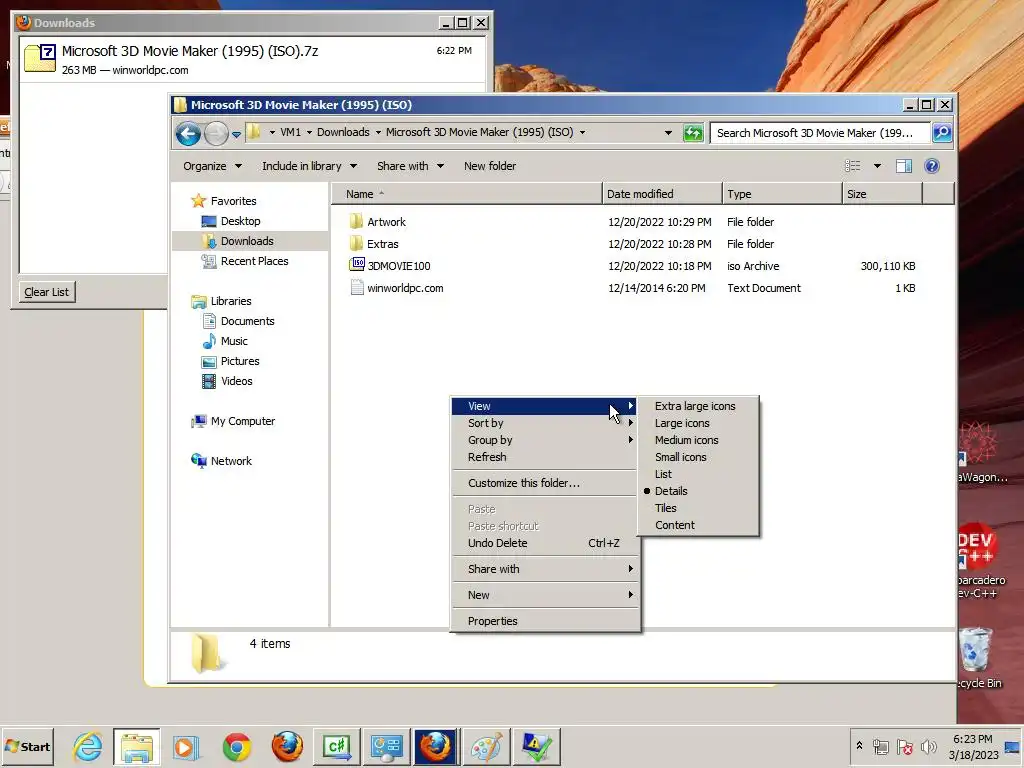The image size is (1024, 768).
Task: Sort by the Size column header
Action: (x=882, y=194)
